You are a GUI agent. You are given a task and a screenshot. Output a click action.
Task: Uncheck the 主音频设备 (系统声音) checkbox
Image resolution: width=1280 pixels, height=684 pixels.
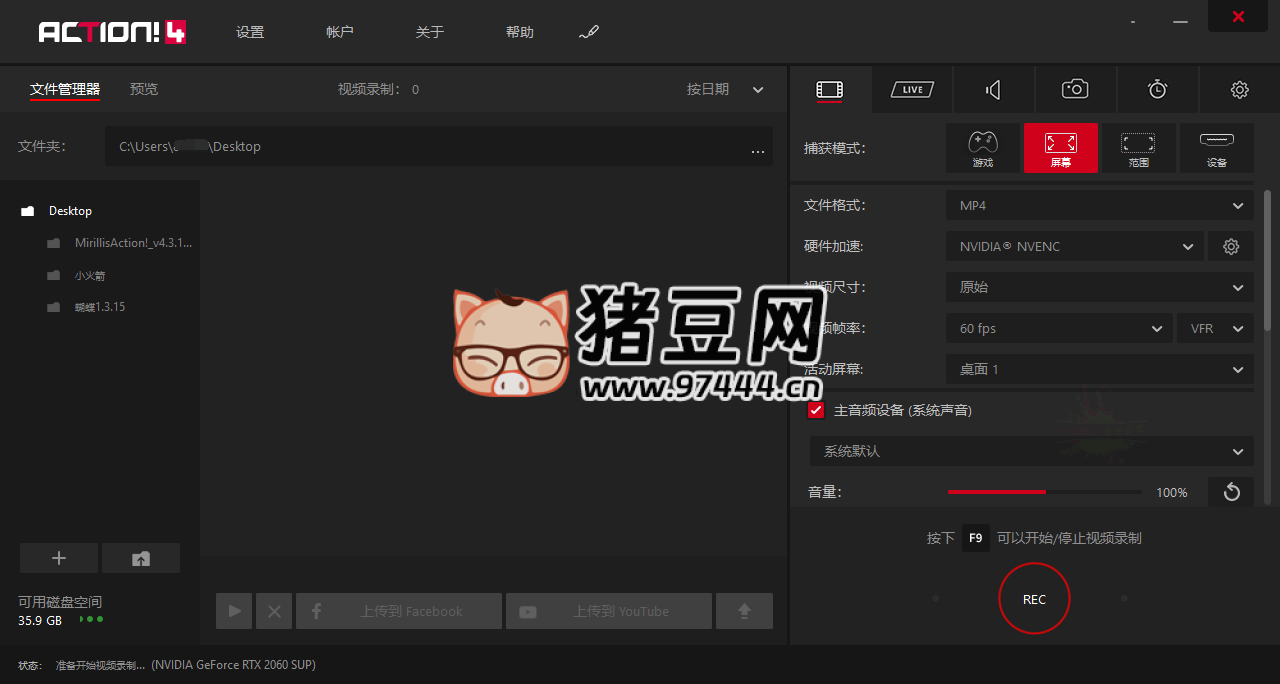pyautogui.click(x=816, y=410)
